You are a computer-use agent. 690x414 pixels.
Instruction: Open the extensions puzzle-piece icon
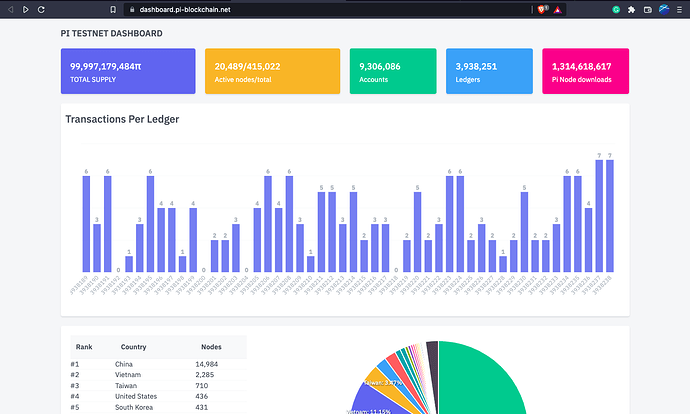coord(631,9)
